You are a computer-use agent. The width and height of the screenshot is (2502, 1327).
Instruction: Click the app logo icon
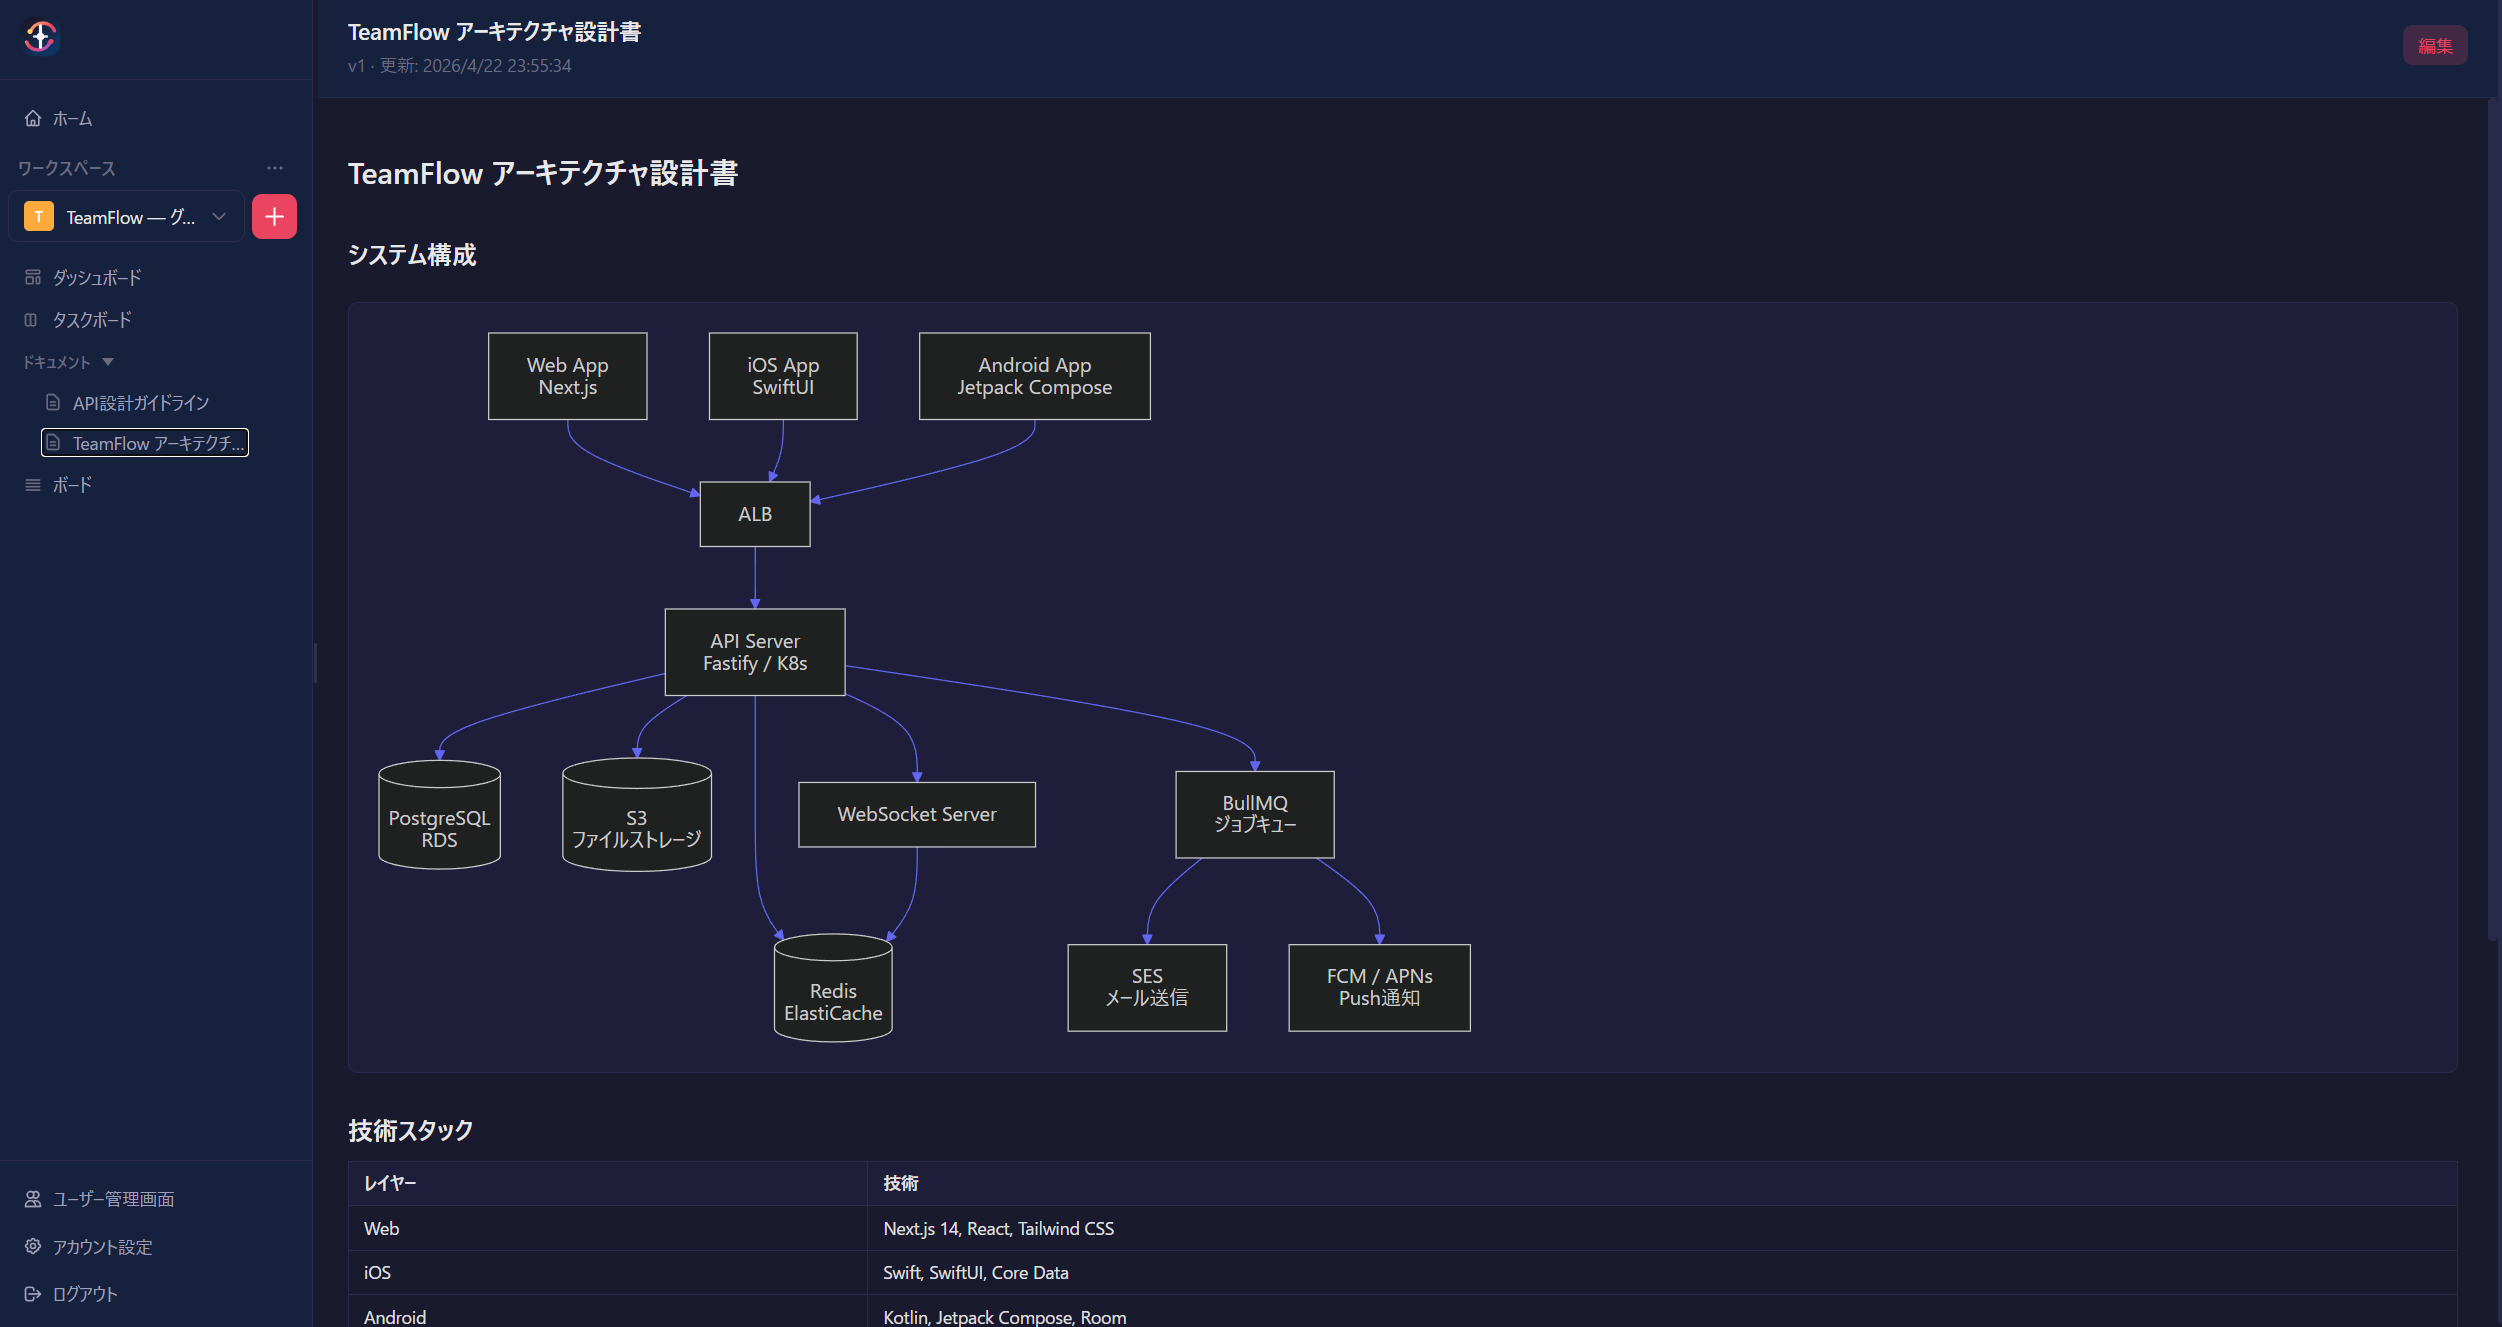coord(40,37)
